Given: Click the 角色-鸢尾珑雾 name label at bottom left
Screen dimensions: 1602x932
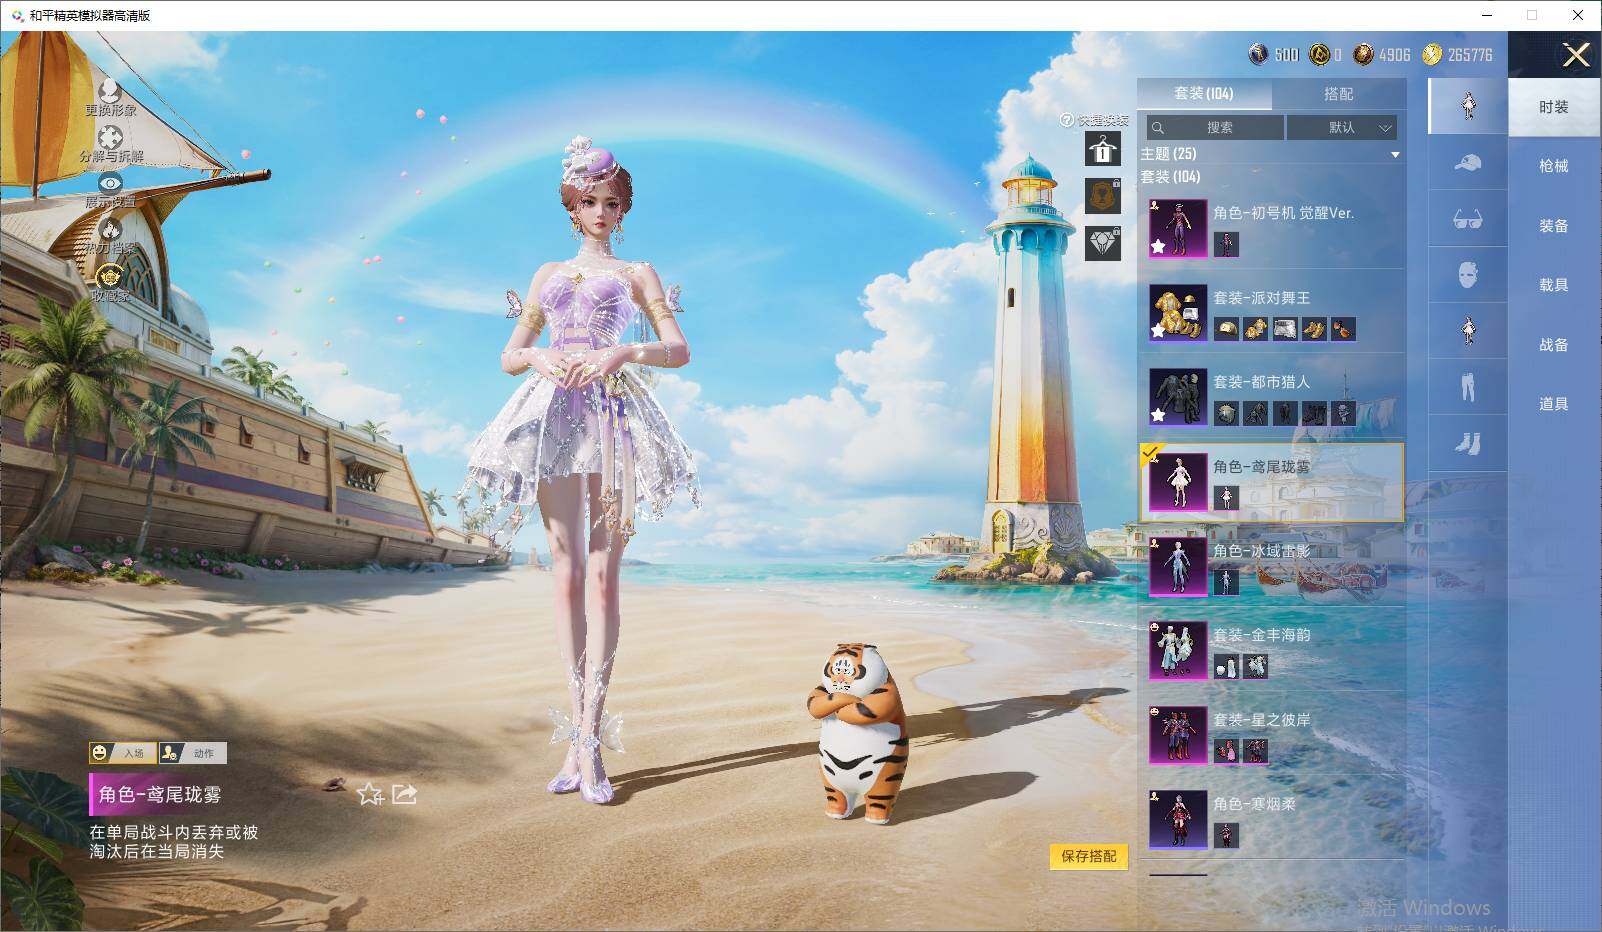Looking at the screenshot, I should pyautogui.click(x=160, y=795).
